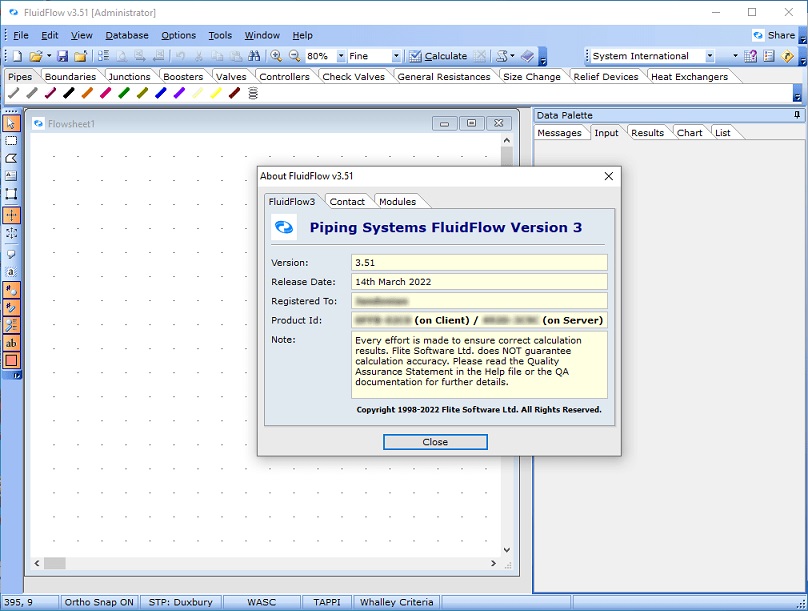
Task: Zoom out with the magnifier minus icon
Action: (294, 56)
